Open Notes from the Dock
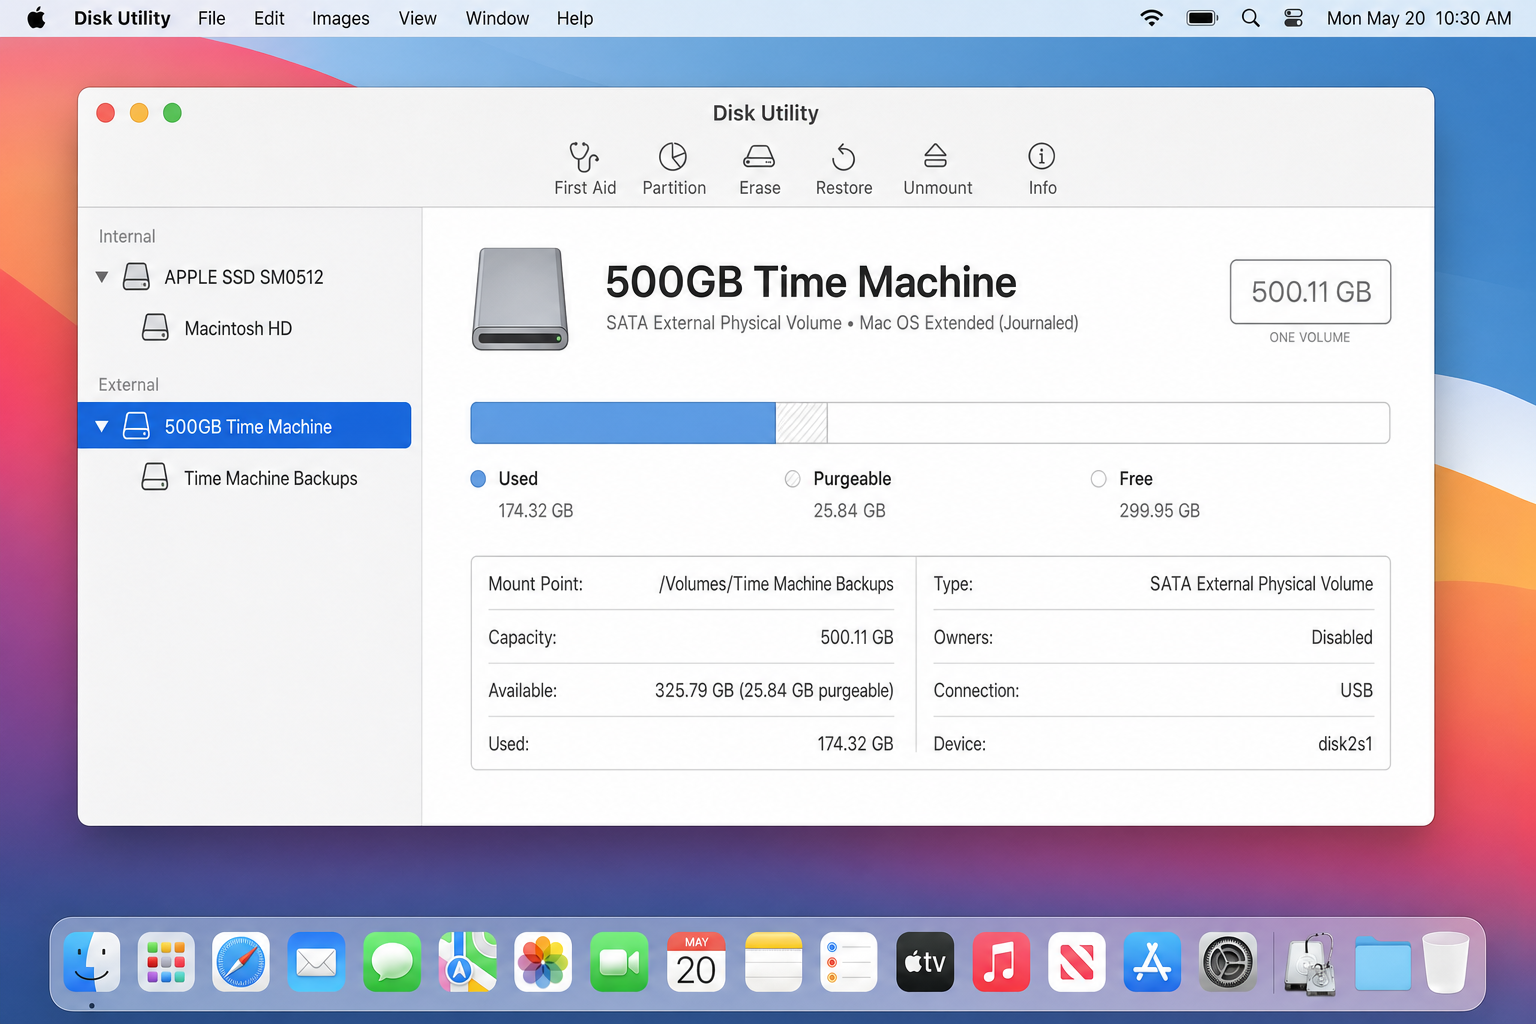This screenshot has height=1024, width=1536. click(773, 962)
